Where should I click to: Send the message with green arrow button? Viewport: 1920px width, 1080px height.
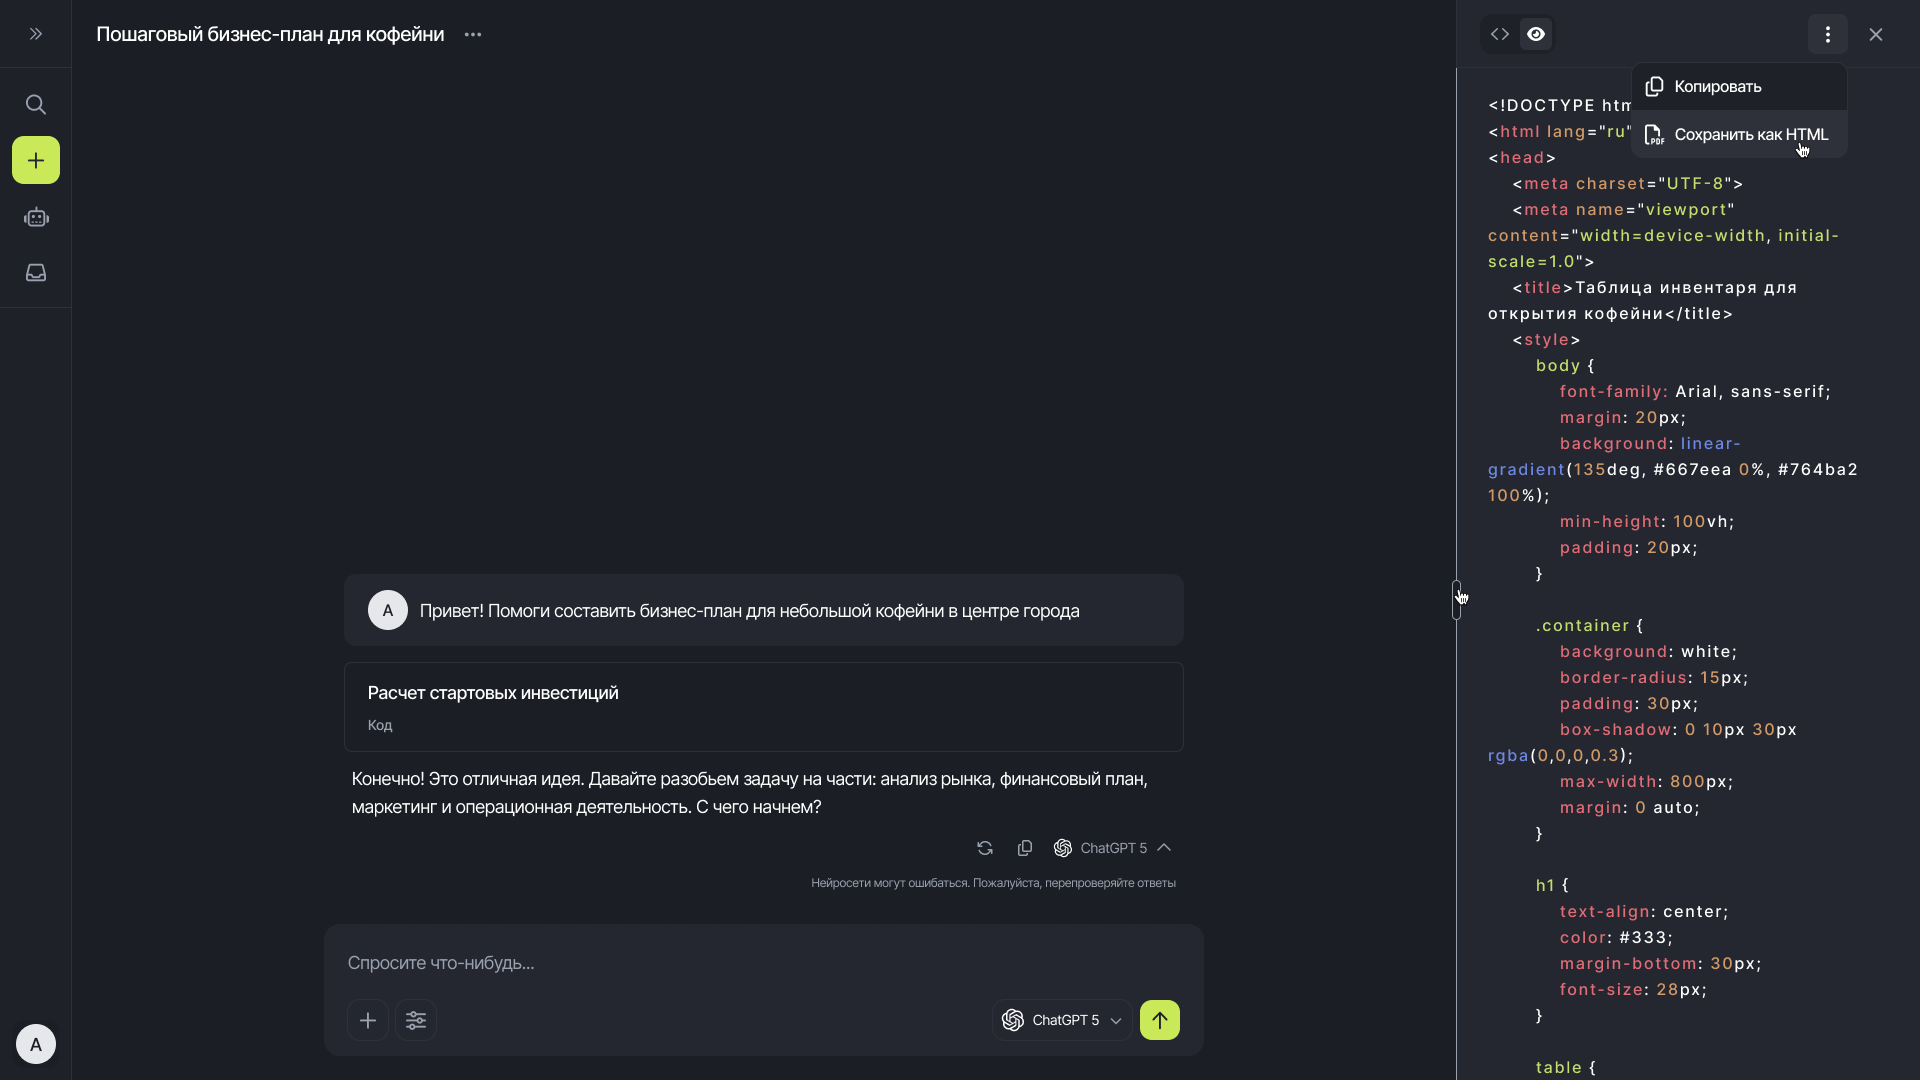pyautogui.click(x=1160, y=1020)
